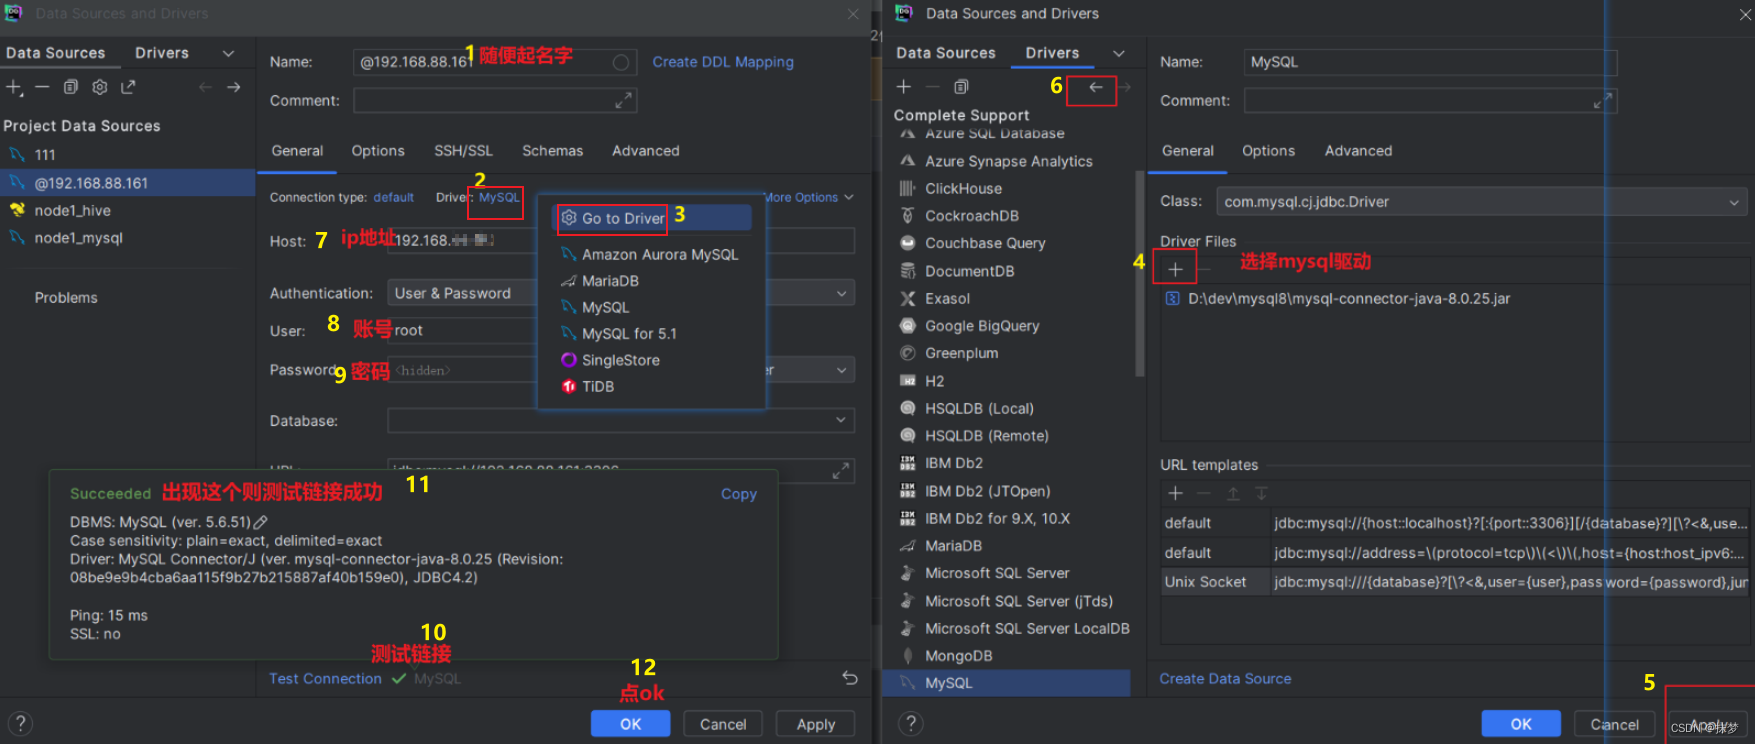Click the edit pencil icon next to the DBMS version

tap(261, 522)
